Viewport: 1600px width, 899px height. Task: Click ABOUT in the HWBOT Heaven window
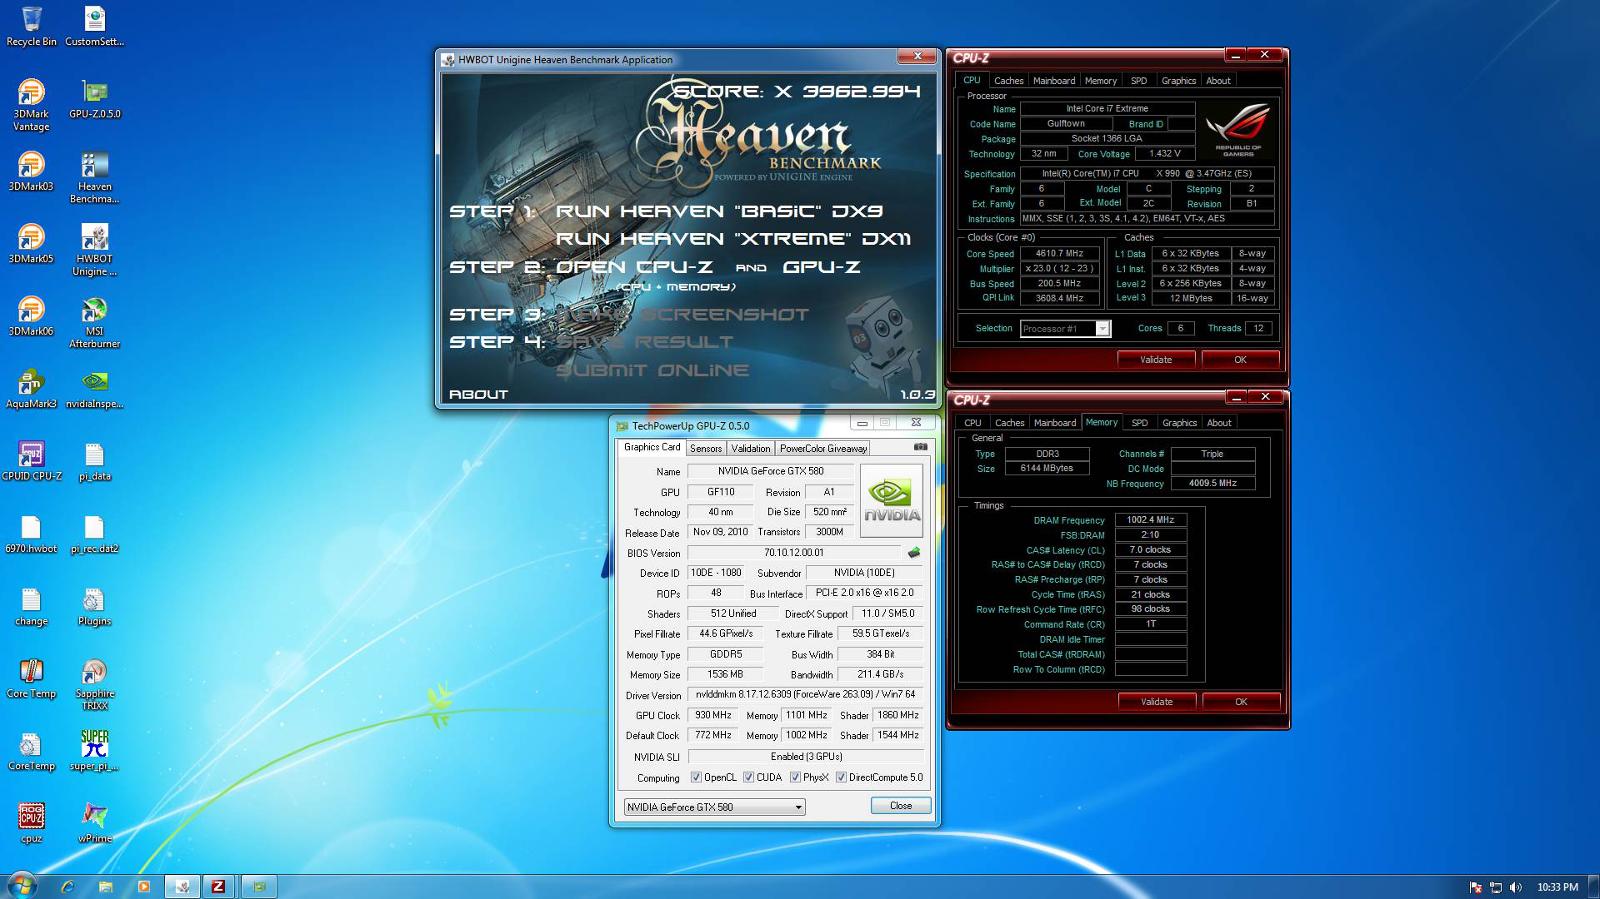[478, 394]
